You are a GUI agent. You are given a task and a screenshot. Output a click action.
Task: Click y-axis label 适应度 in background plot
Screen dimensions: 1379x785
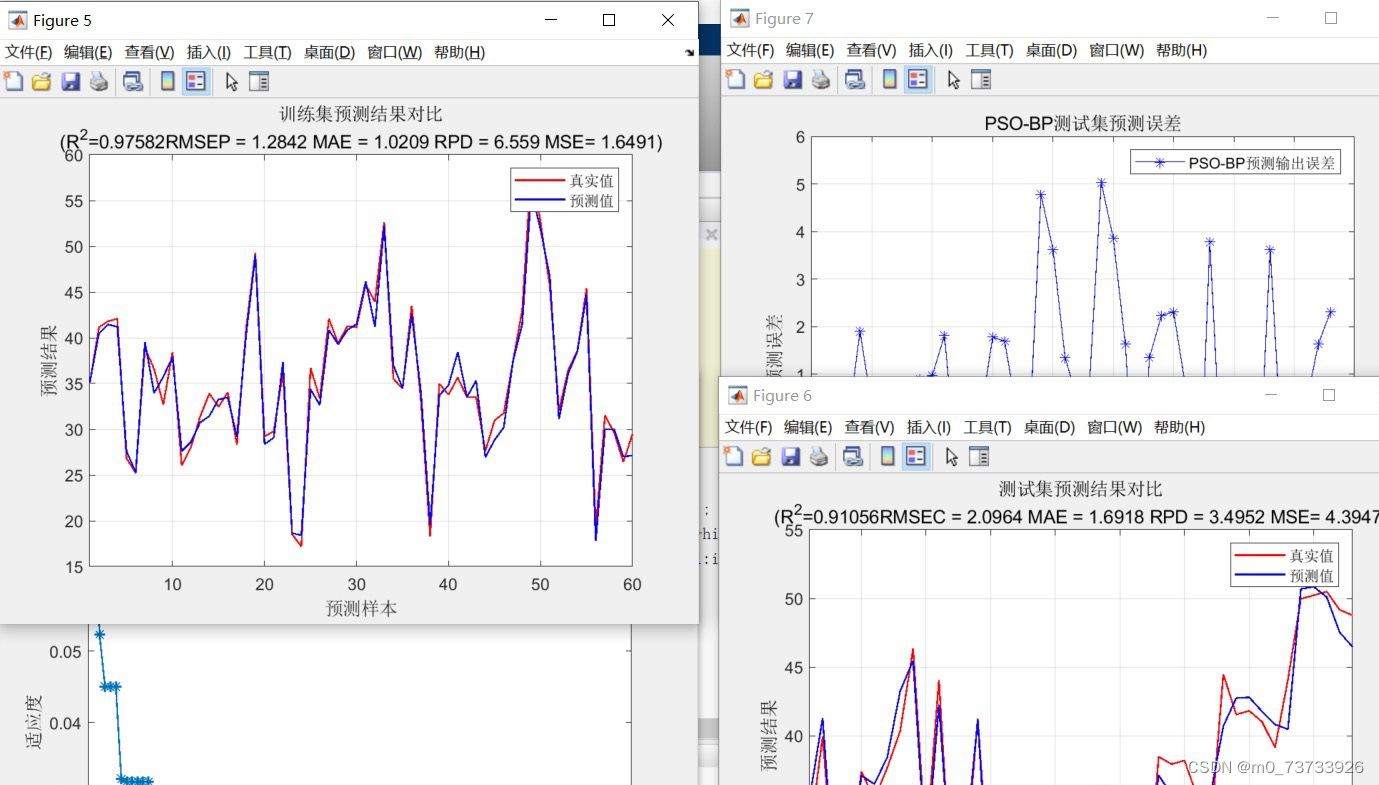click(x=34, y=723)
